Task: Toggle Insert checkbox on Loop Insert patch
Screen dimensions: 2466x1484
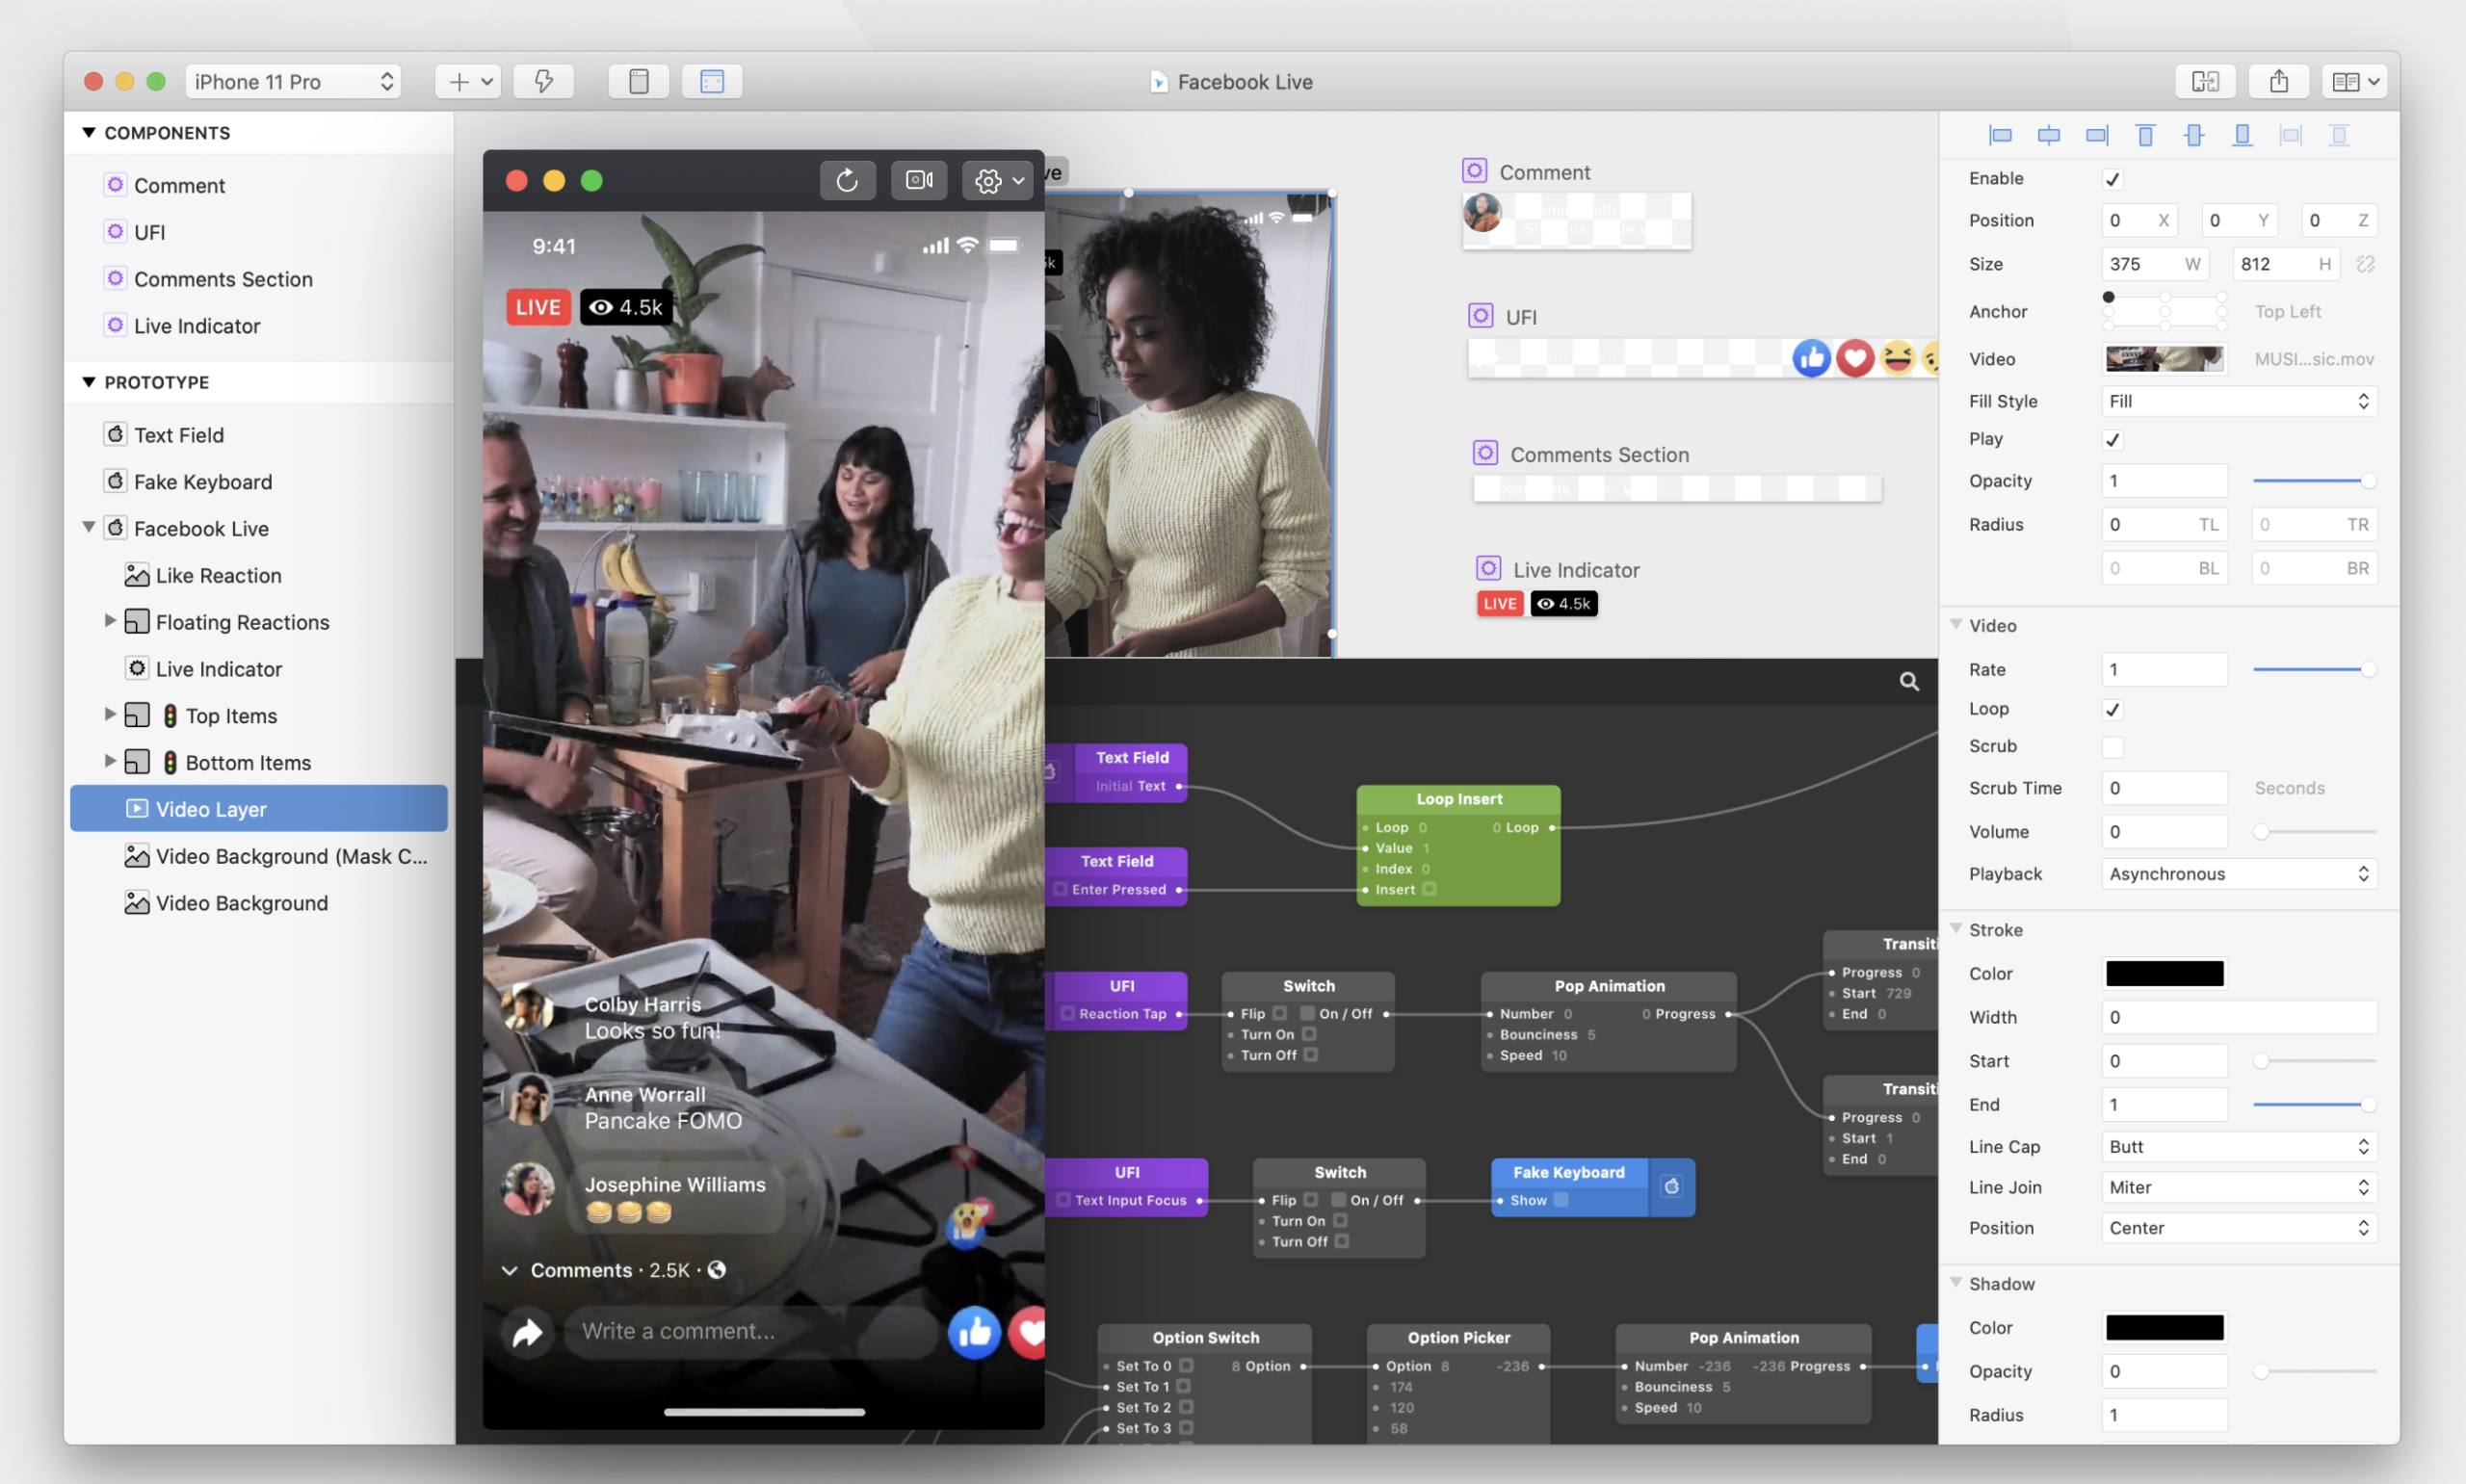Action: coord(1429,889)
